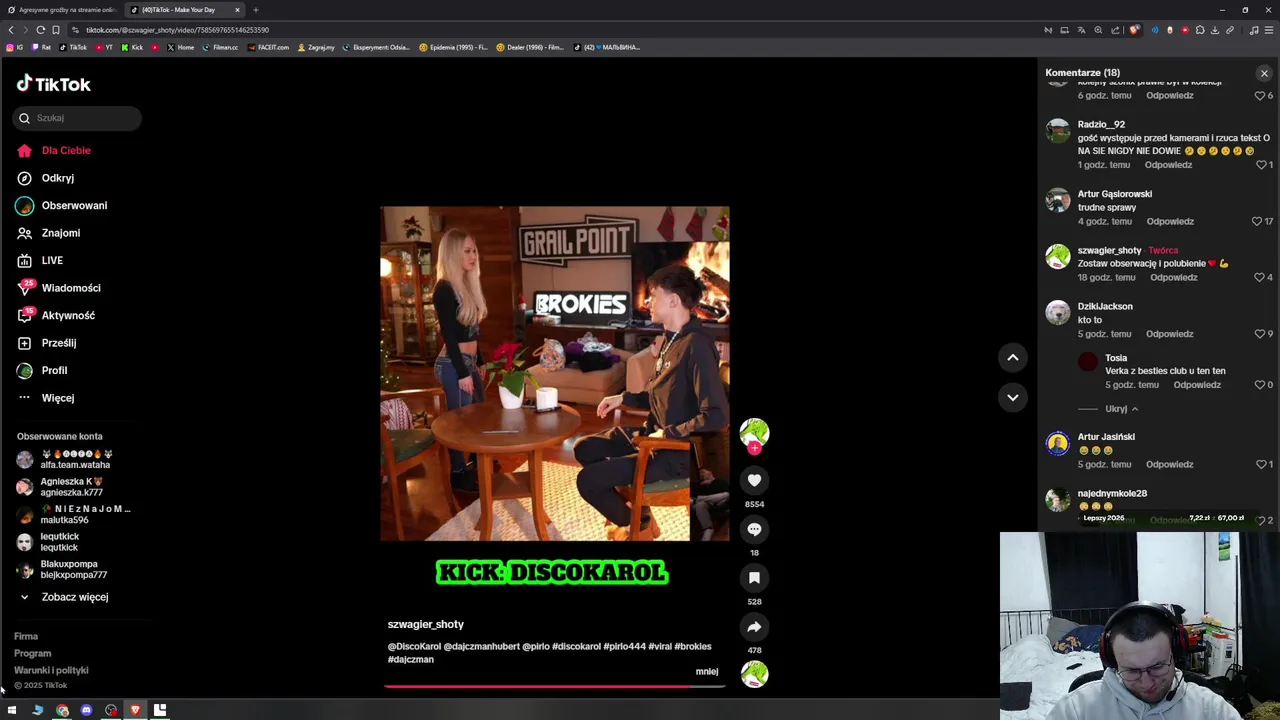
Task: Switch to the Agresywne groźby browser tab
Action: (62, 10)
